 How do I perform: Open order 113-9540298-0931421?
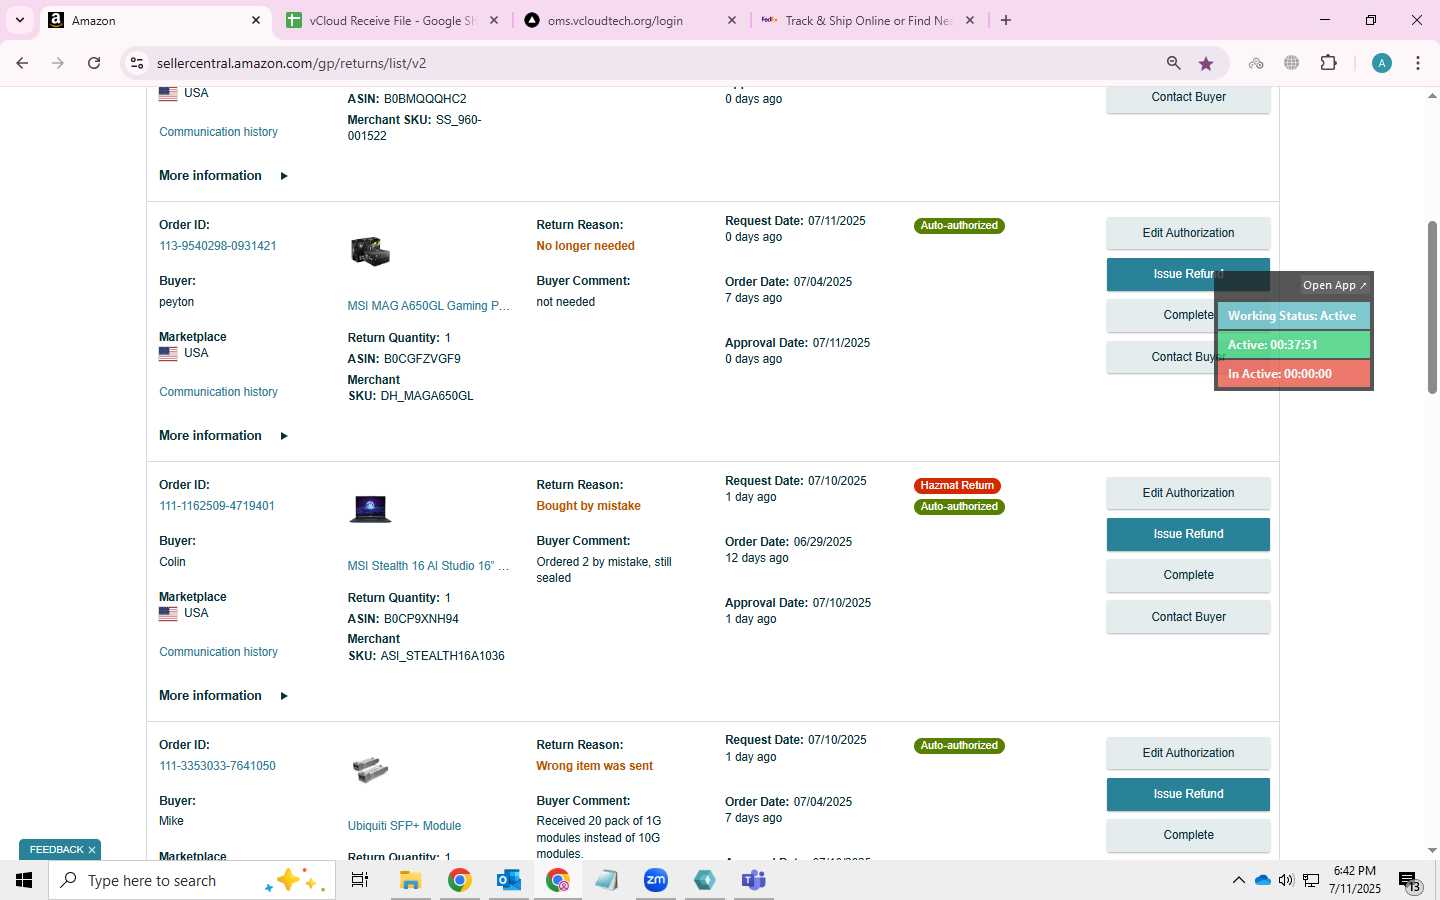pos(218,246)
